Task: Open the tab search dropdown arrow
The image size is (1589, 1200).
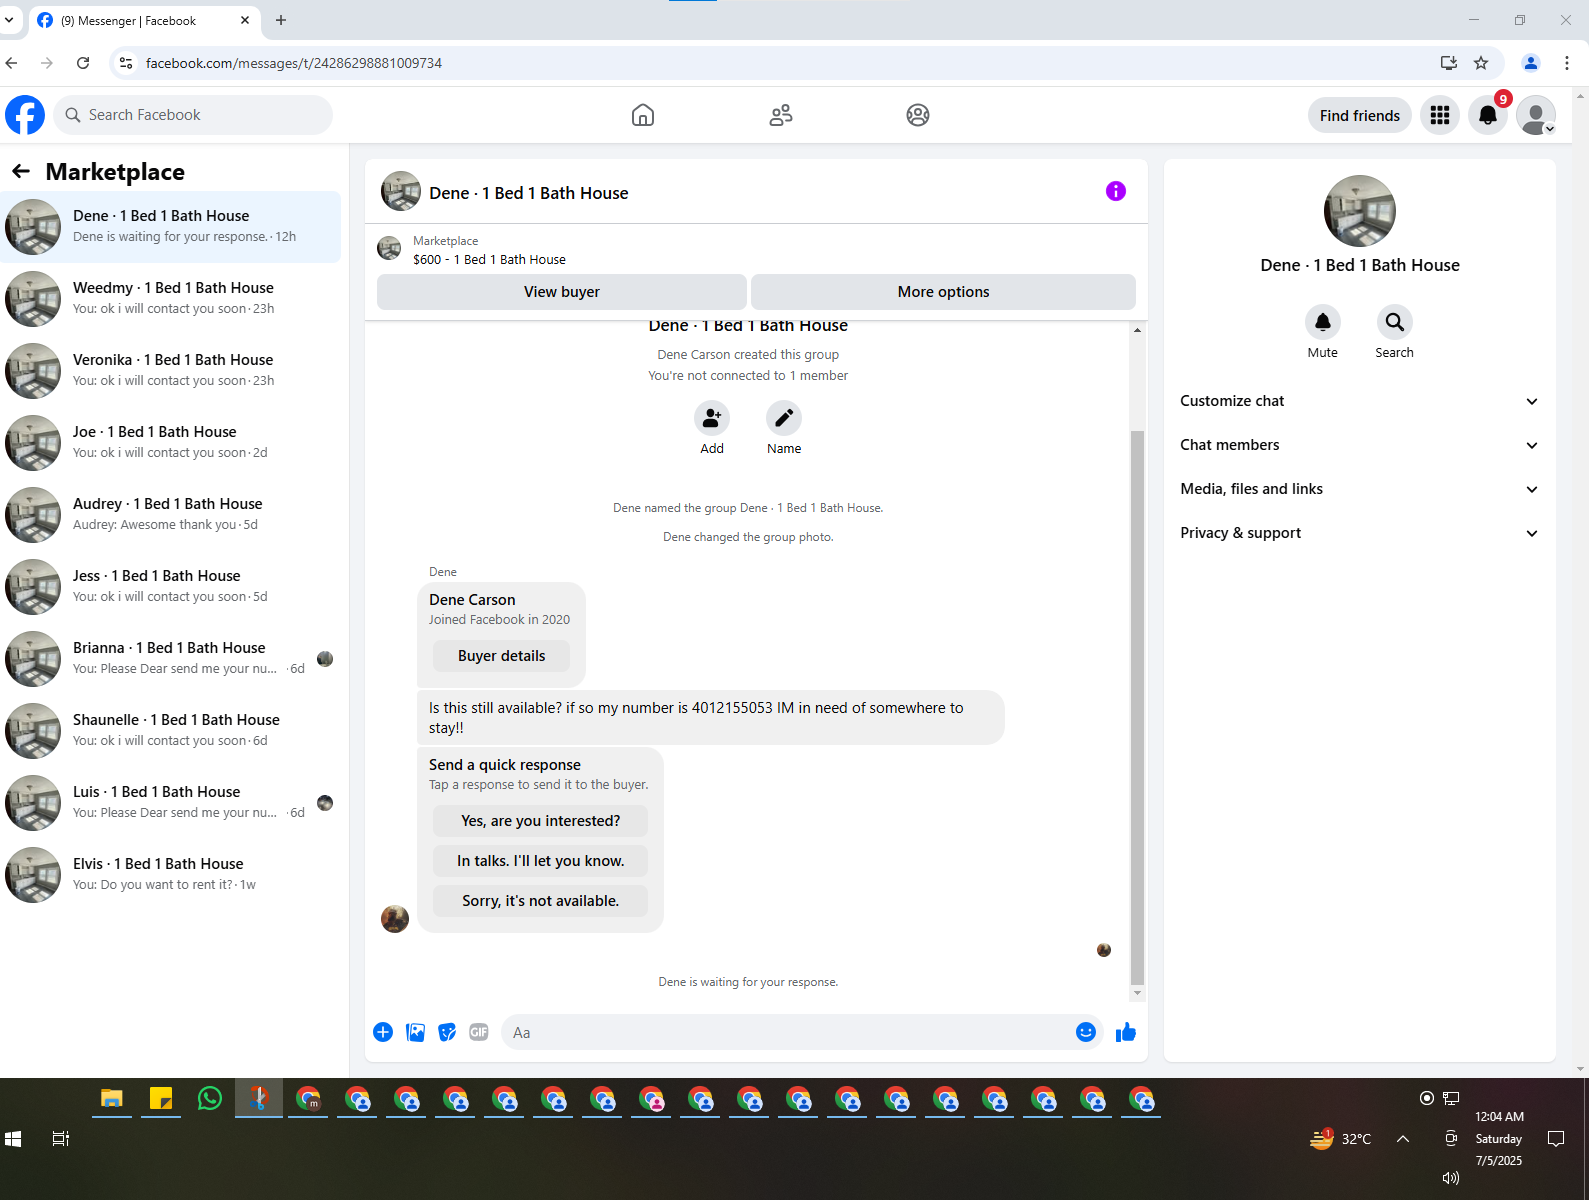Action: (9, 20)
